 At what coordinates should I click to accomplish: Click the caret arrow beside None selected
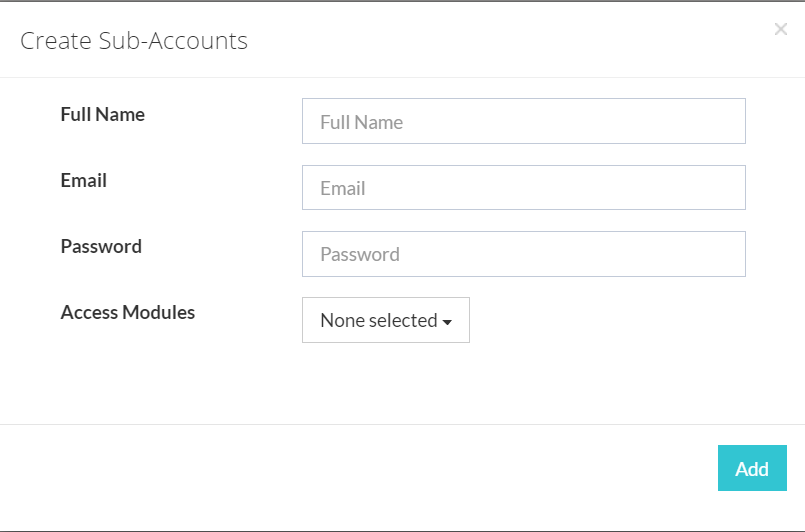pos(447,322)
